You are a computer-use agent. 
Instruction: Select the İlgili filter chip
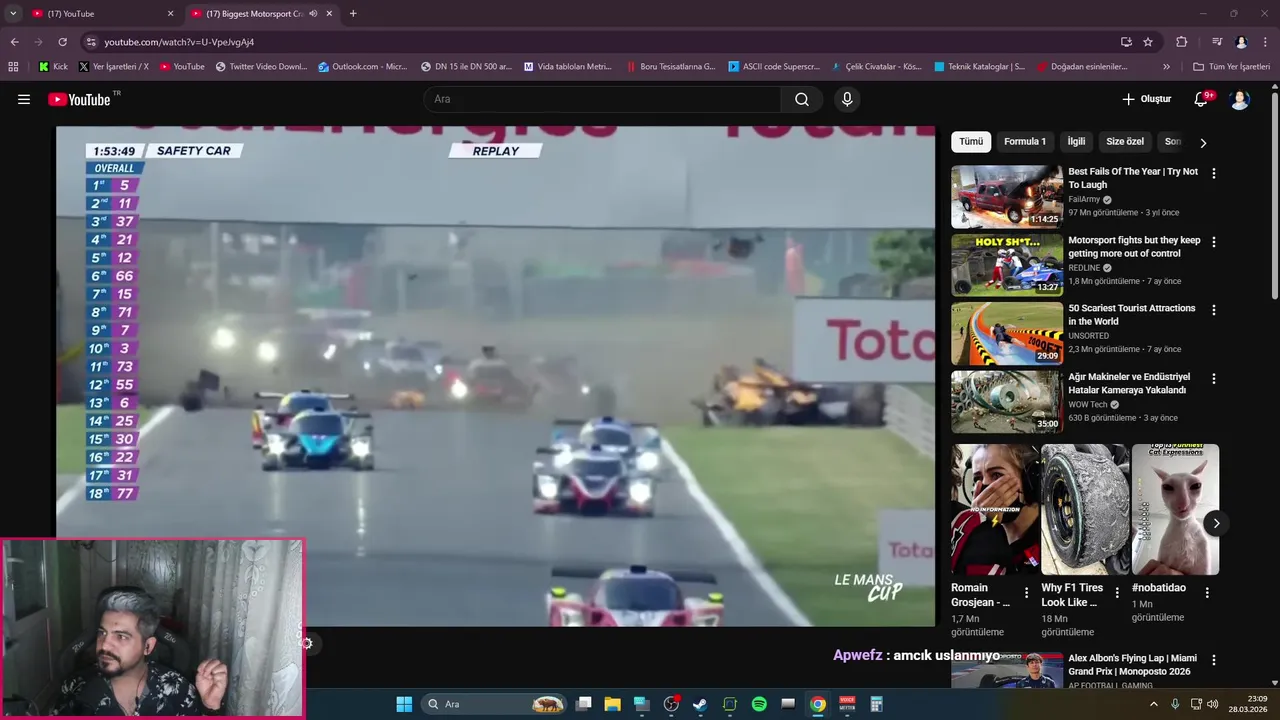1076,141
